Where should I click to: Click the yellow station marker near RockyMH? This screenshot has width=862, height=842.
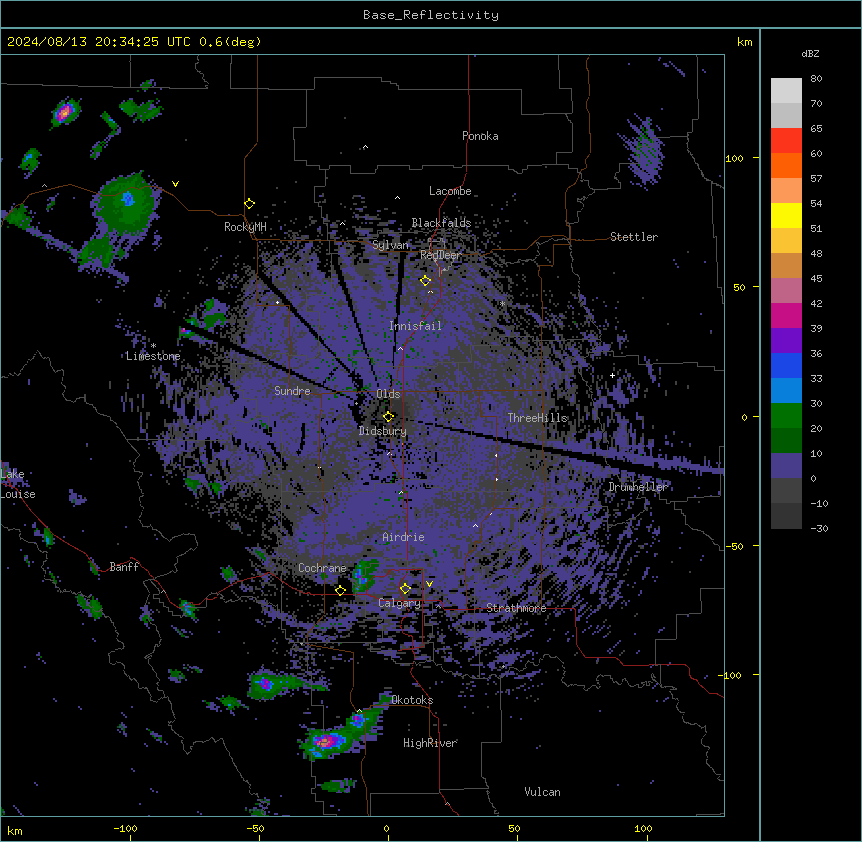(x=250, y=204)
